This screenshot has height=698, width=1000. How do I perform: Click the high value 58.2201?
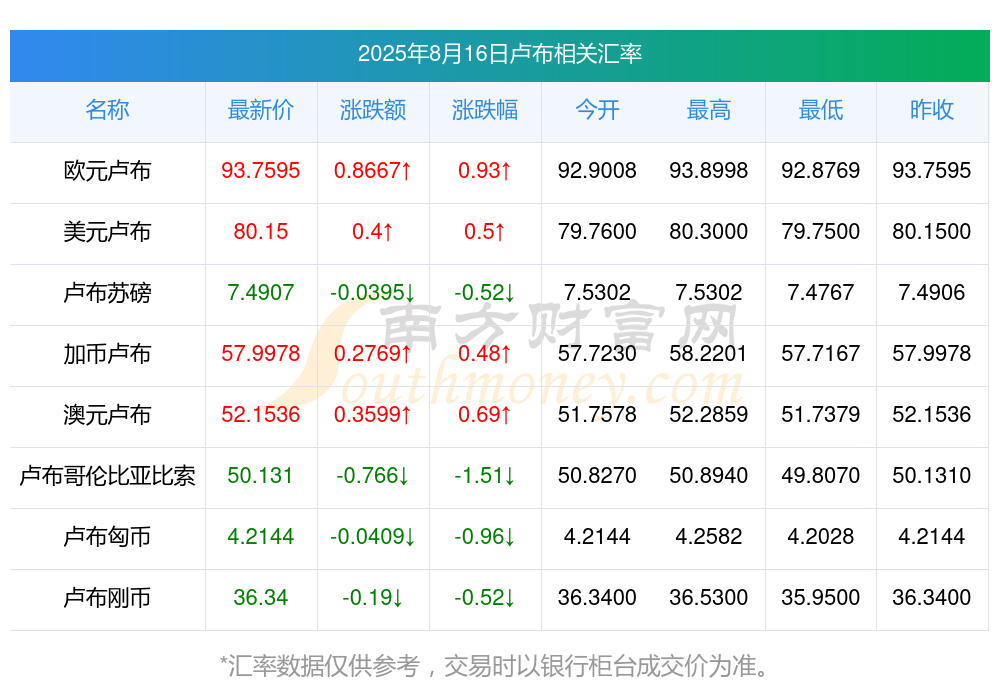coord(708,353)
